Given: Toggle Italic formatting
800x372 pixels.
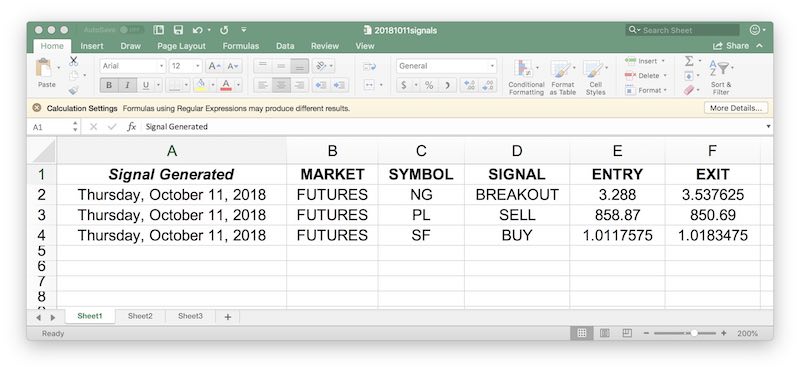Looking at the screenshot, I should (x=127, y=85).
